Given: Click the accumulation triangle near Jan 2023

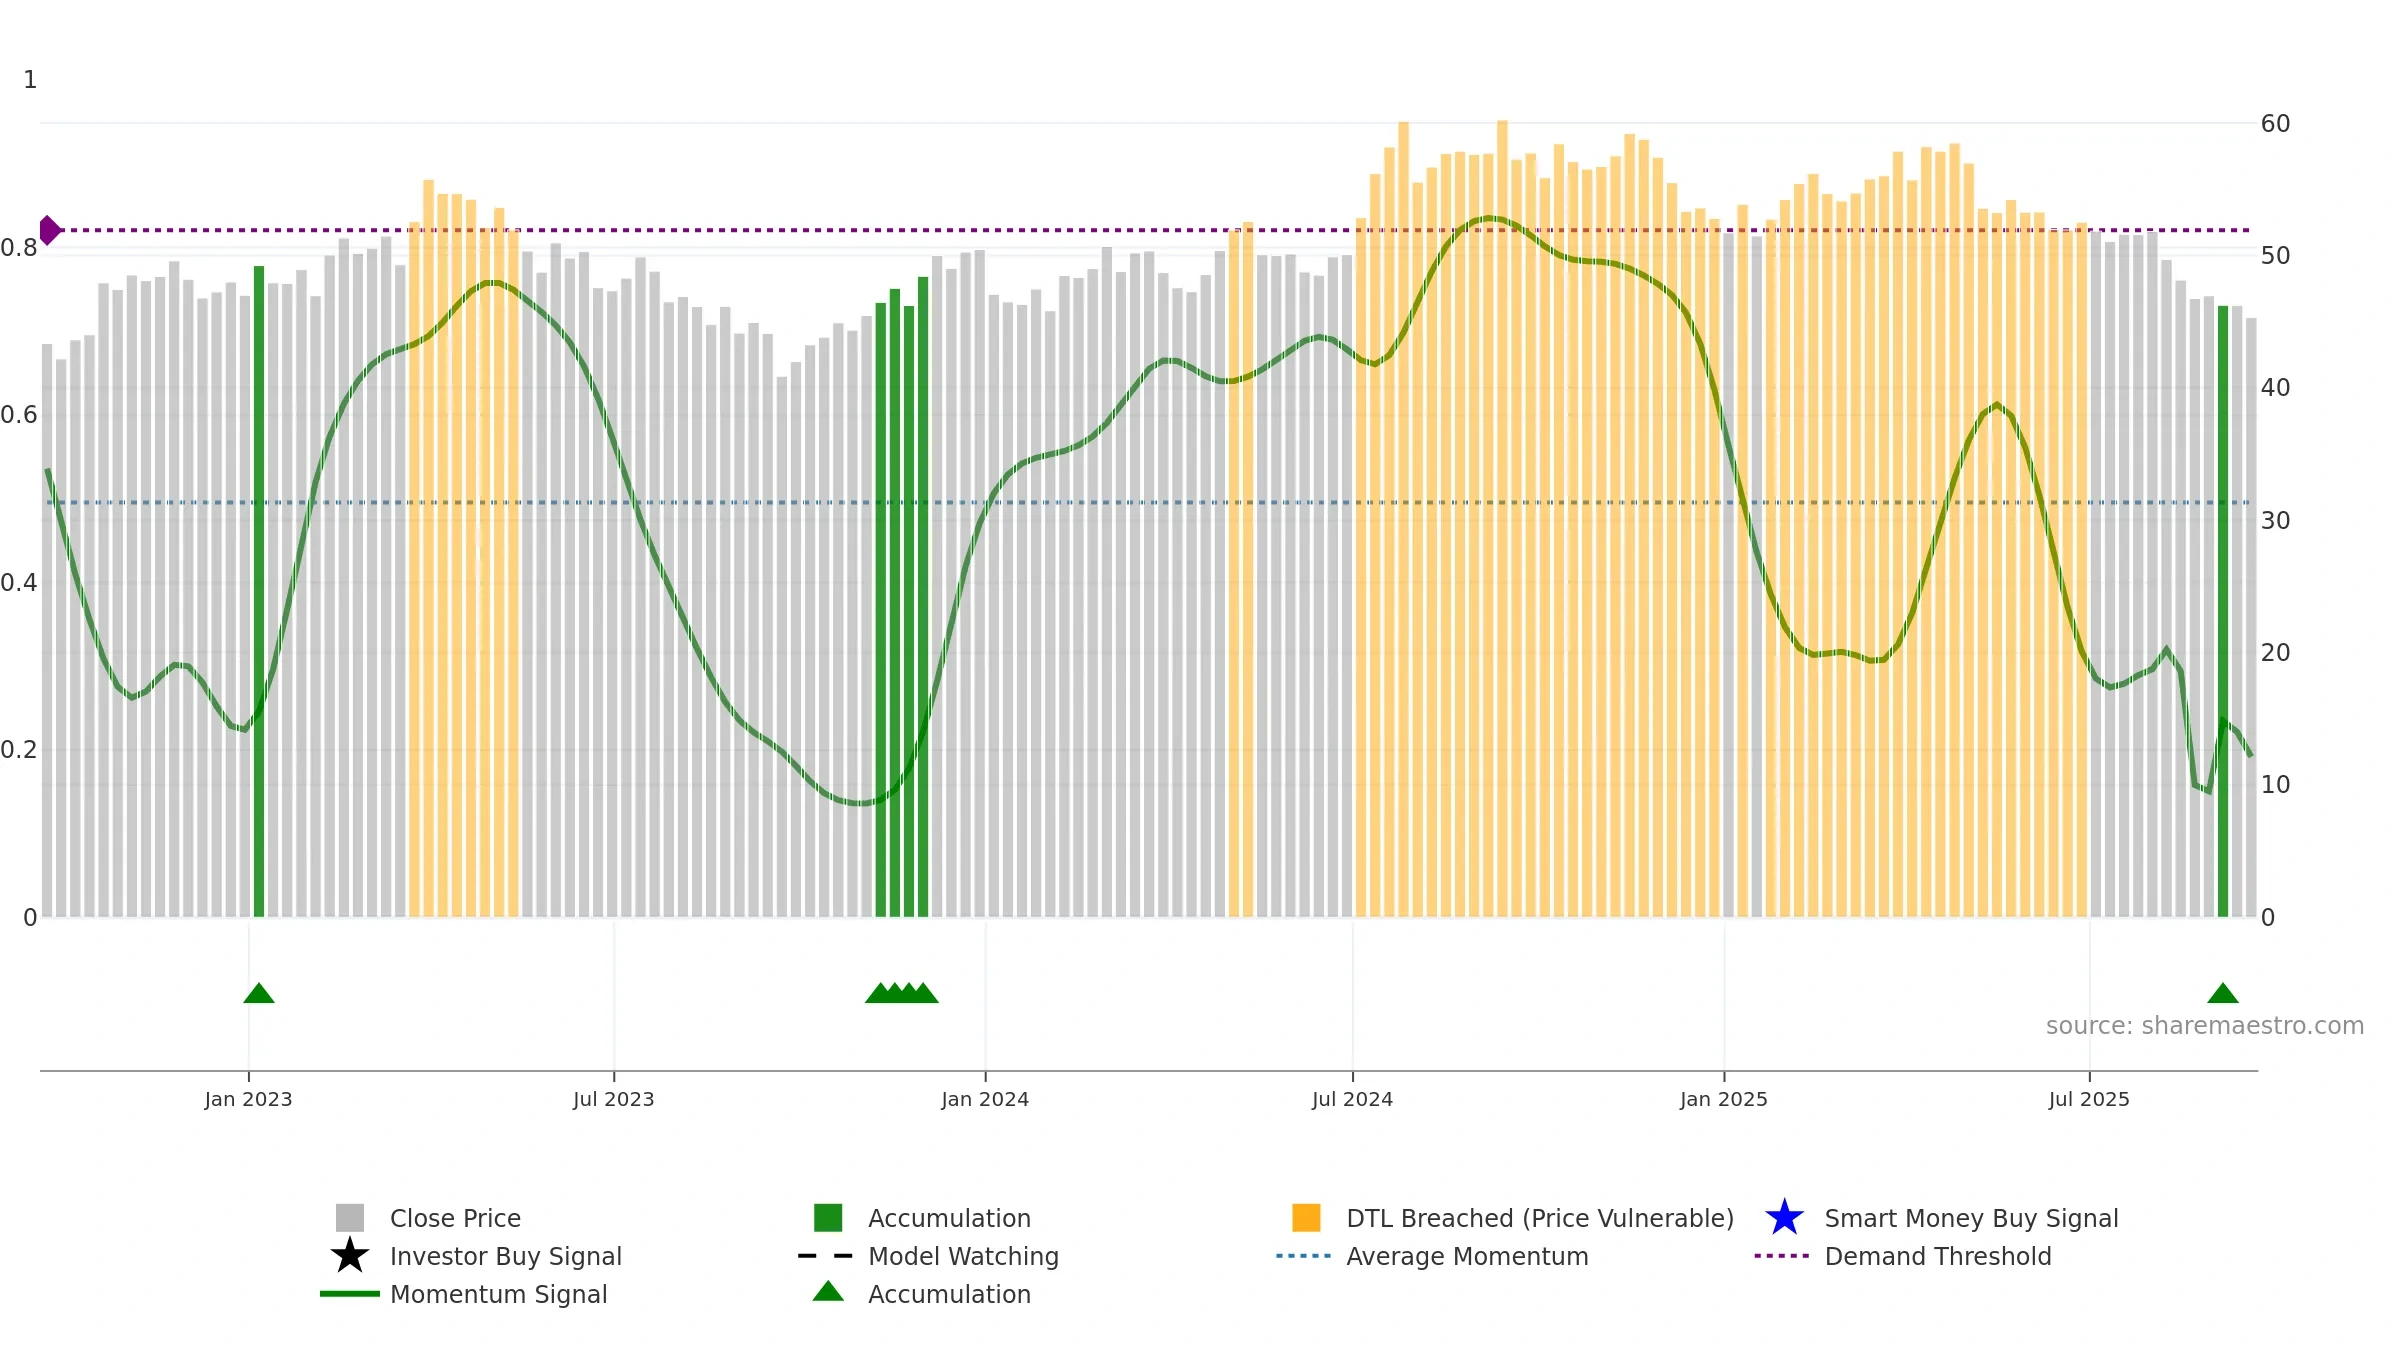Looking at the screenshot, I should click(259, 993).
